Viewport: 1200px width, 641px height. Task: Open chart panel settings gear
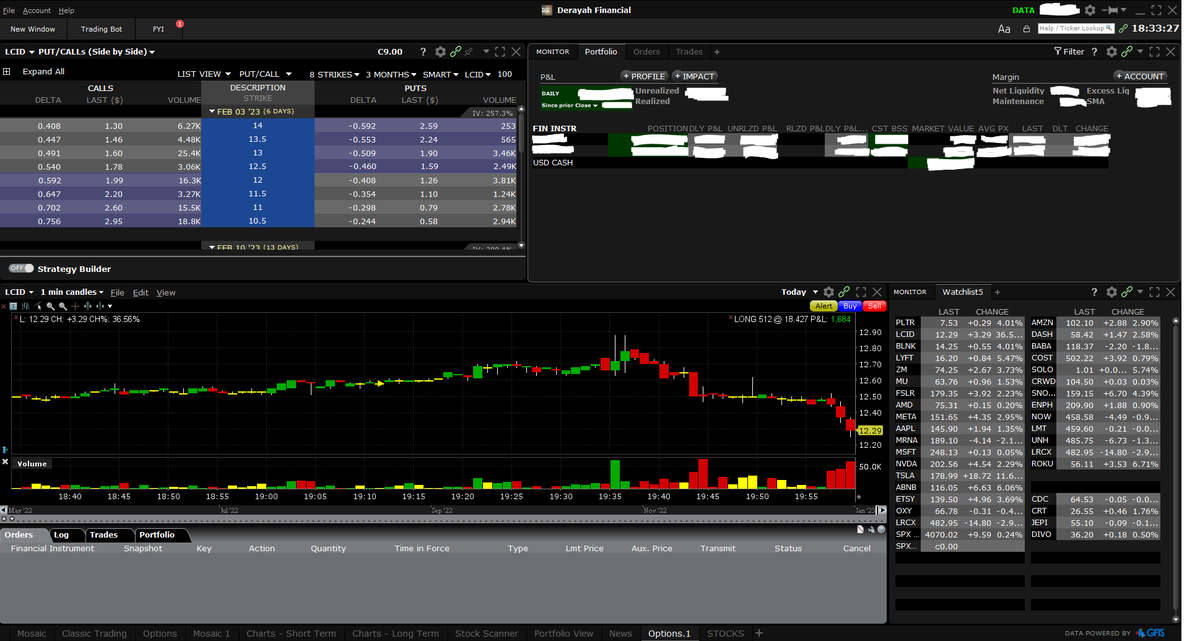click(x=829, y=292)
